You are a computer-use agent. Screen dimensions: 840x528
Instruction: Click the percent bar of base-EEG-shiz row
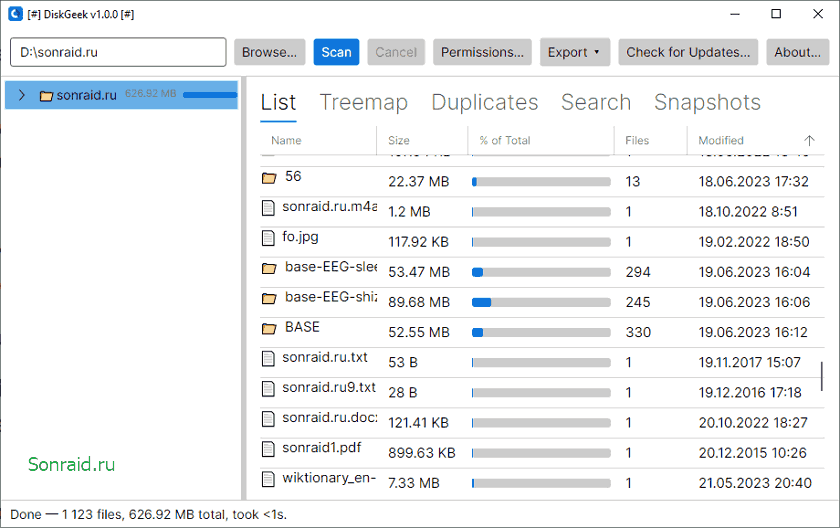pyautogui.click(x=541, y=303)
